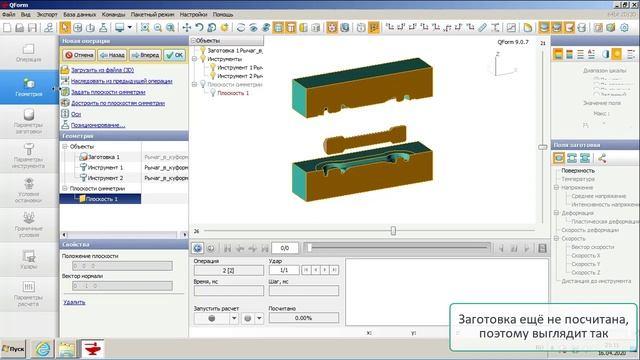Select the orange arrow pointer tool
This screenshot has height=360, width=640.
pos(64,28)
